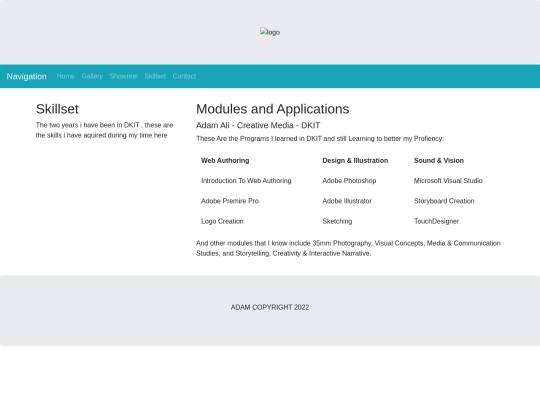Open the Home nav link
Viewport: 540px width, 405px height.
[x=65, y=76]
